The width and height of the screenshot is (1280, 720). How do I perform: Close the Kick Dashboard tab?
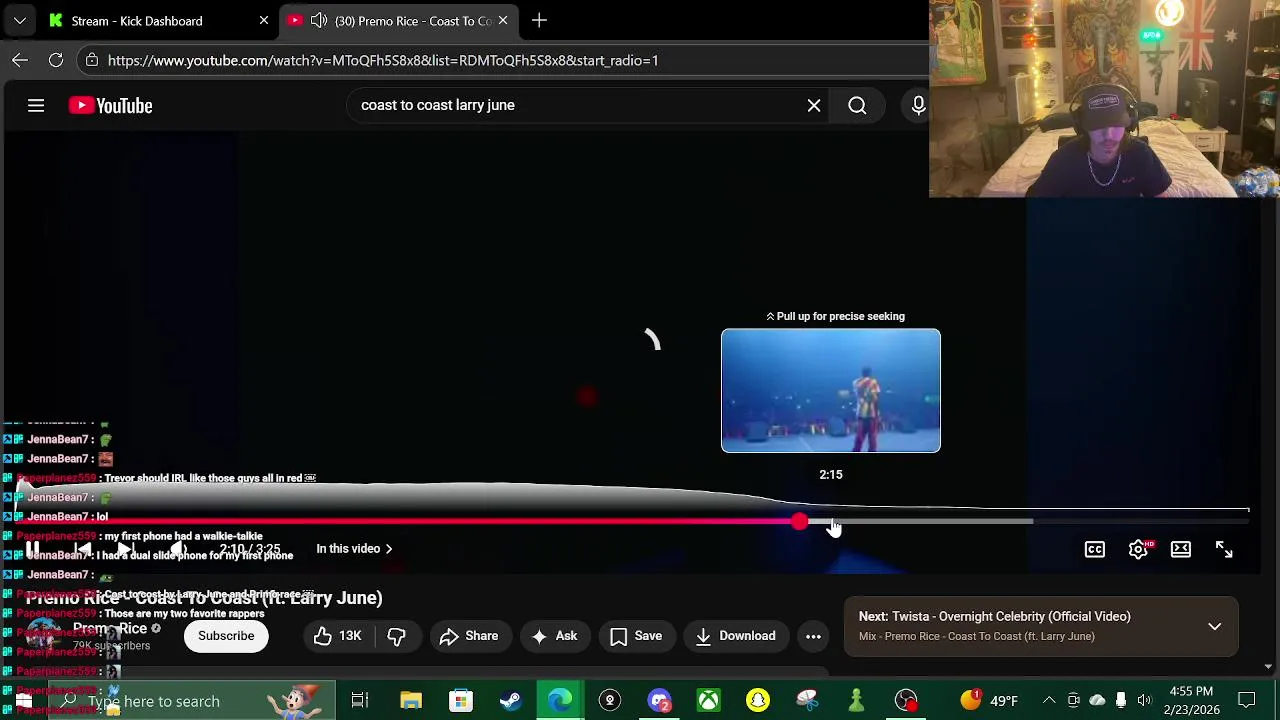coord(264,20)
